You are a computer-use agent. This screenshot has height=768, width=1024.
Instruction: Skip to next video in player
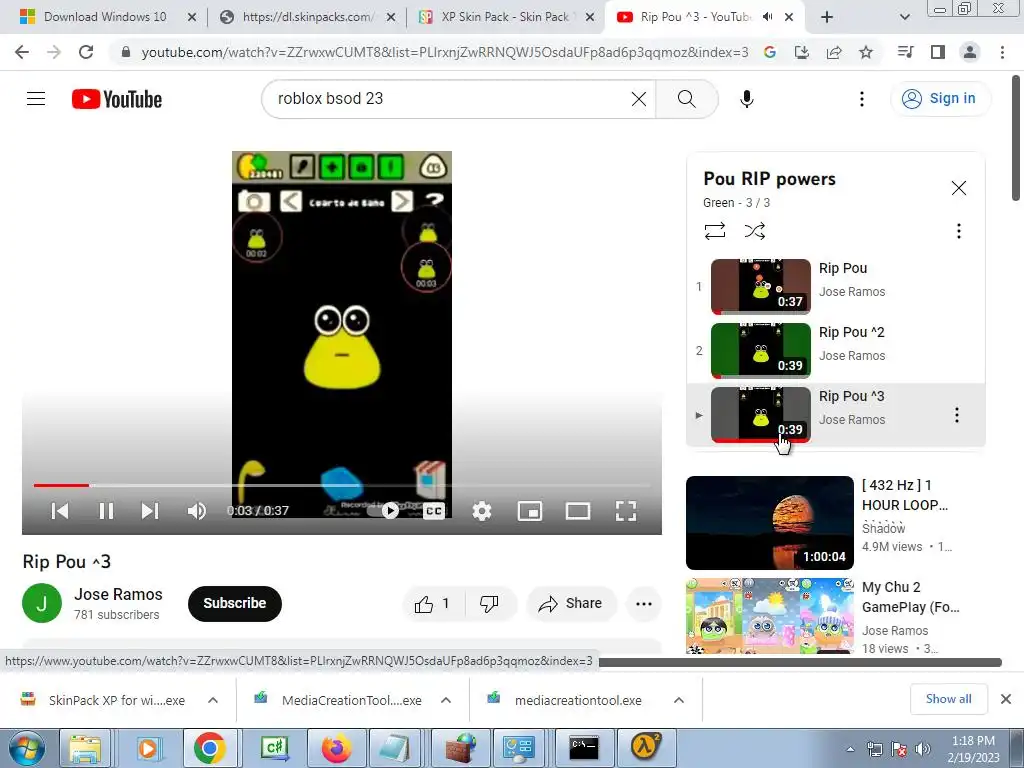[x=150, y=511]
